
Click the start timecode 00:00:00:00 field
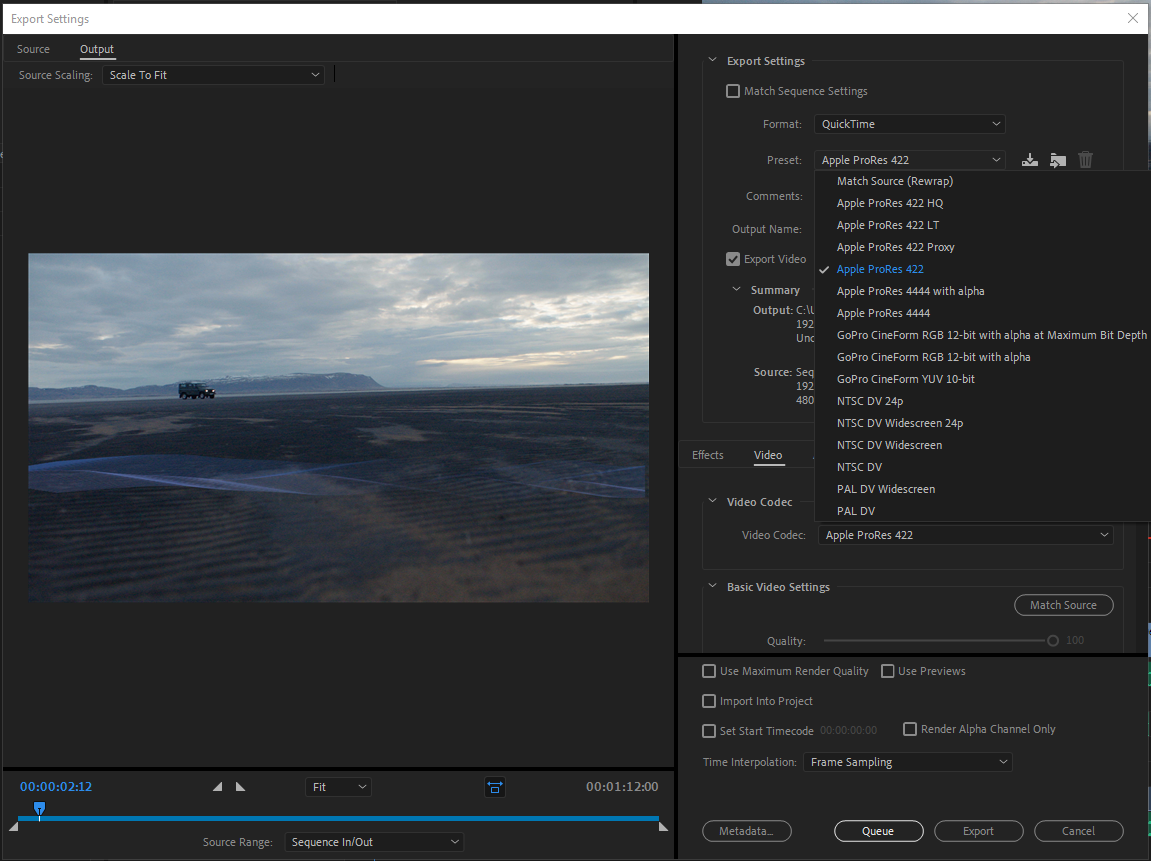(x=849, y=730)
